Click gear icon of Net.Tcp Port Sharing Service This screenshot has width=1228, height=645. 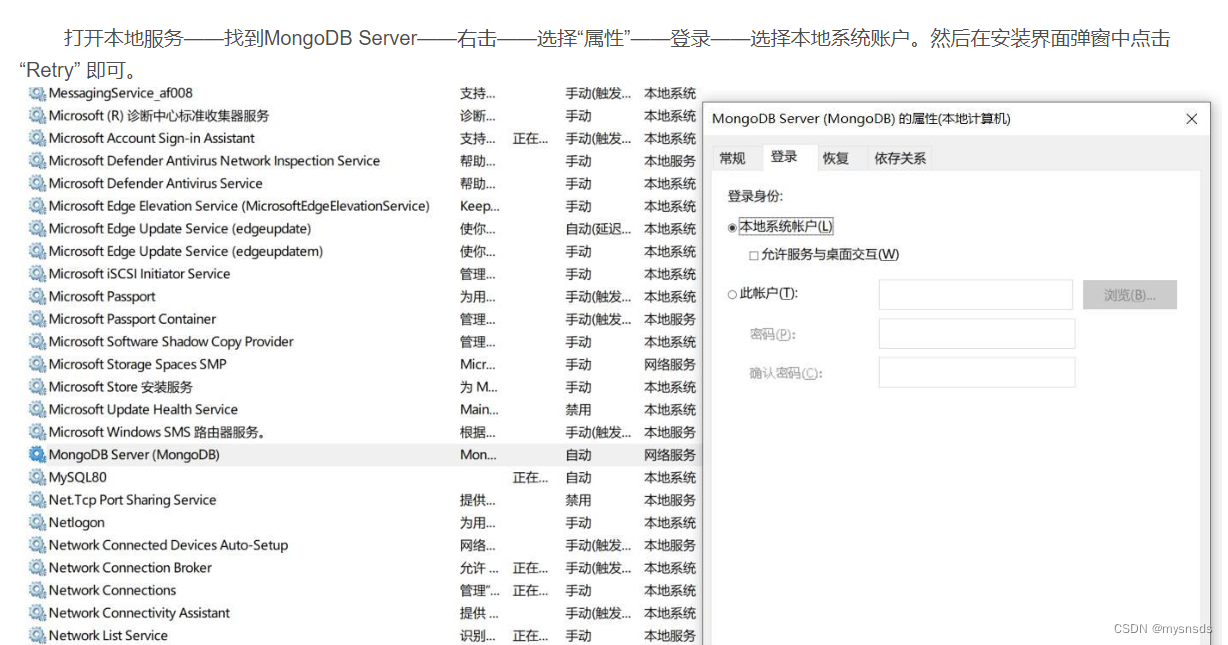point(38,500)
